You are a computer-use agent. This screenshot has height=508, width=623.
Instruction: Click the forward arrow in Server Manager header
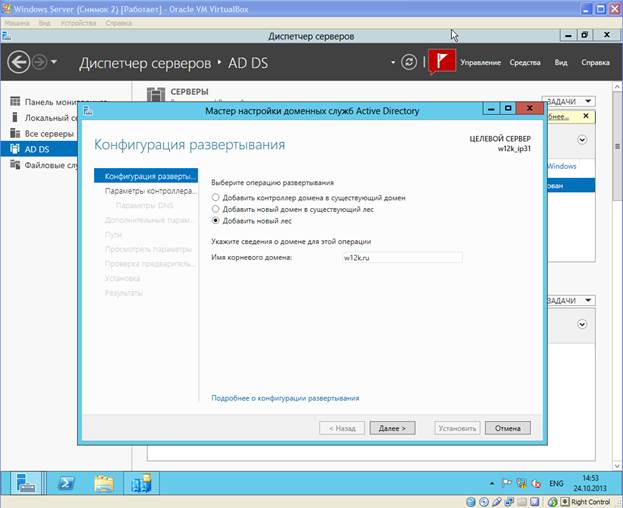40,62
